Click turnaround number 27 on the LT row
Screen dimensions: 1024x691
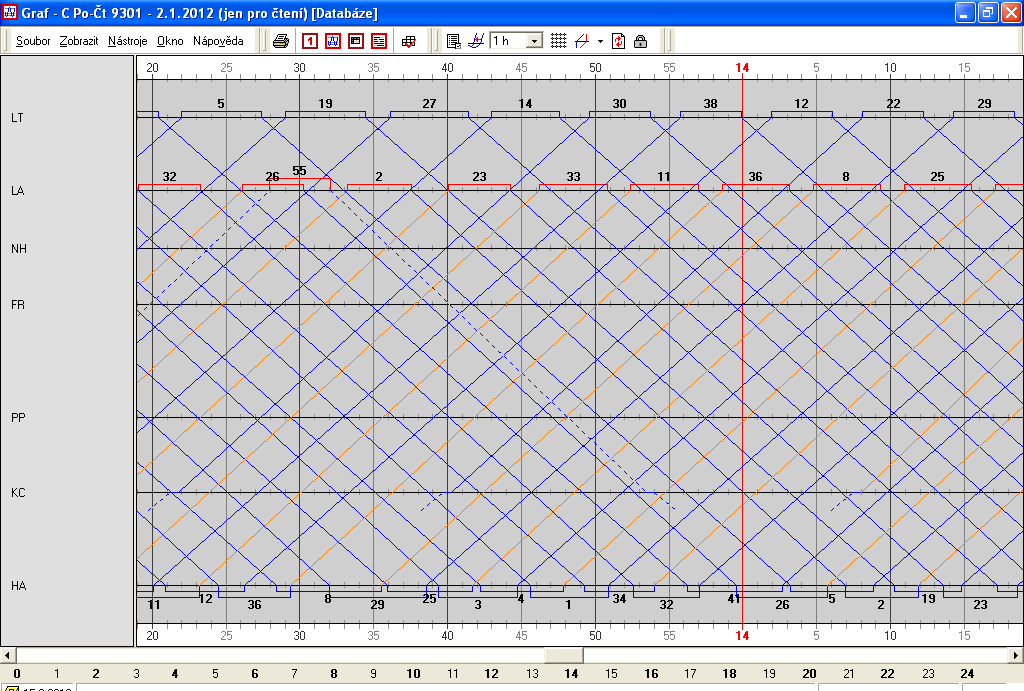(x=429, y=104)
